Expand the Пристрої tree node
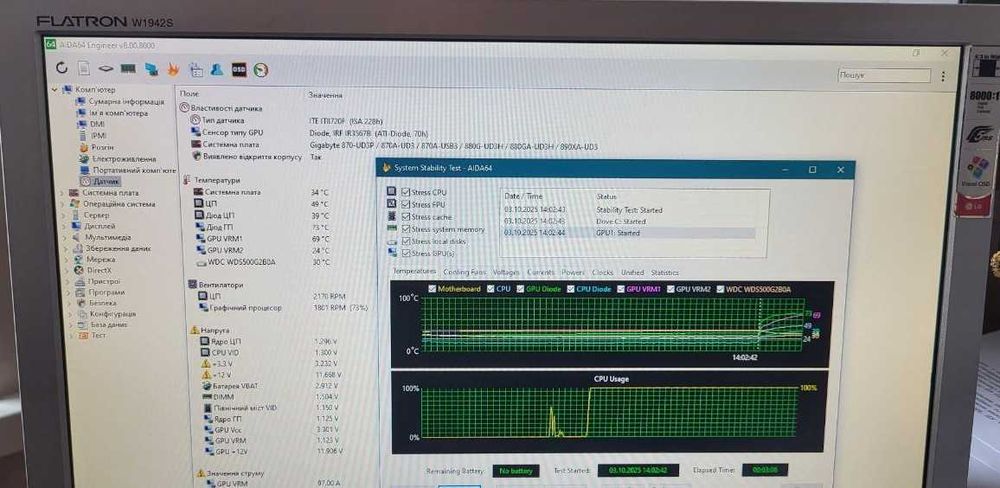This screenshot has width=1000, height=488. 67,281
